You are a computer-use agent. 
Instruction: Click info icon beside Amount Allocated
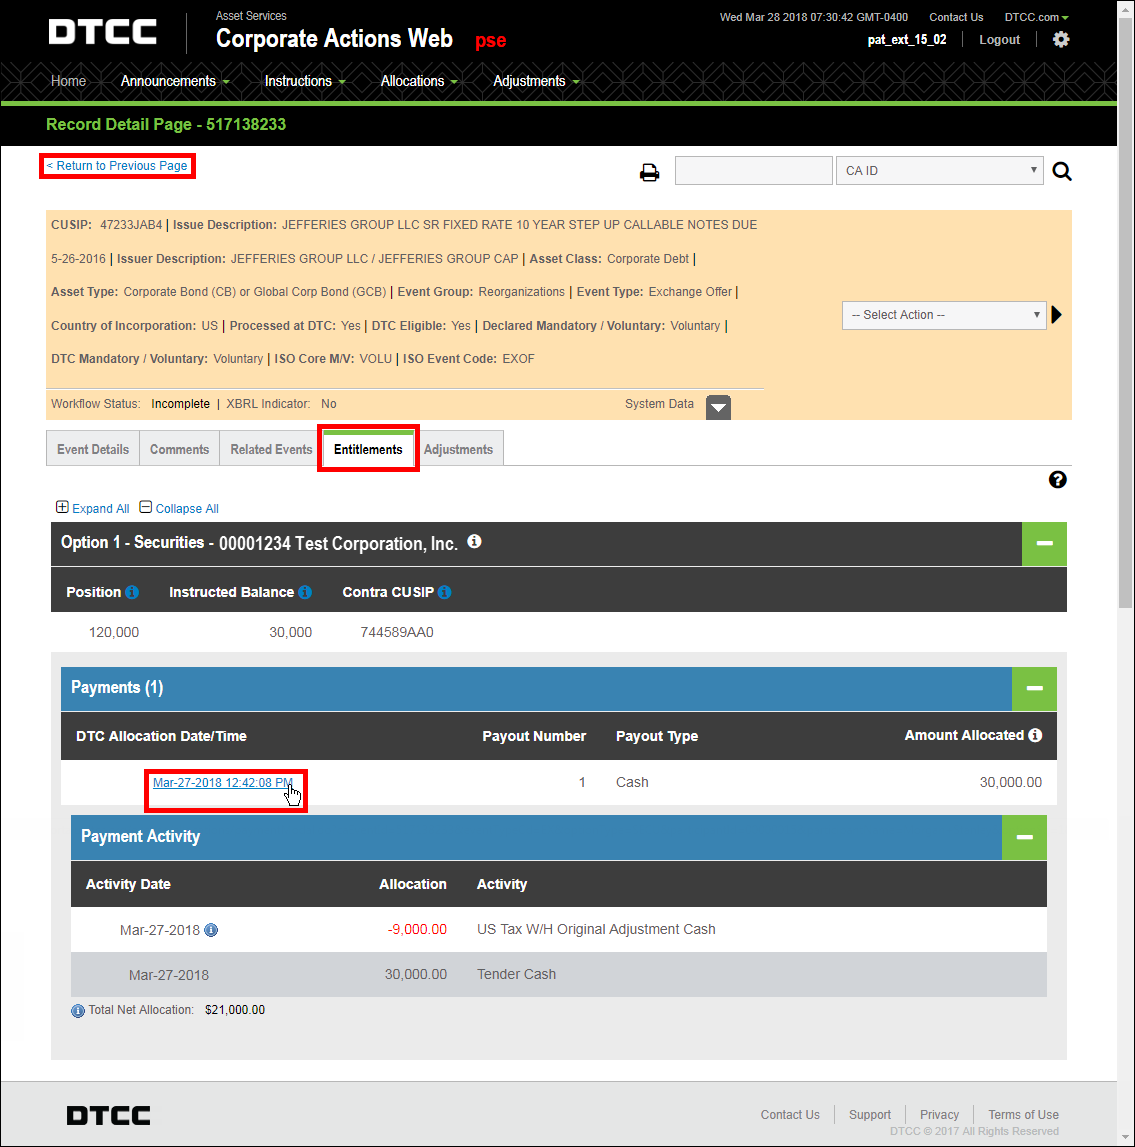pyautogui.click(x=1035, y=735)
